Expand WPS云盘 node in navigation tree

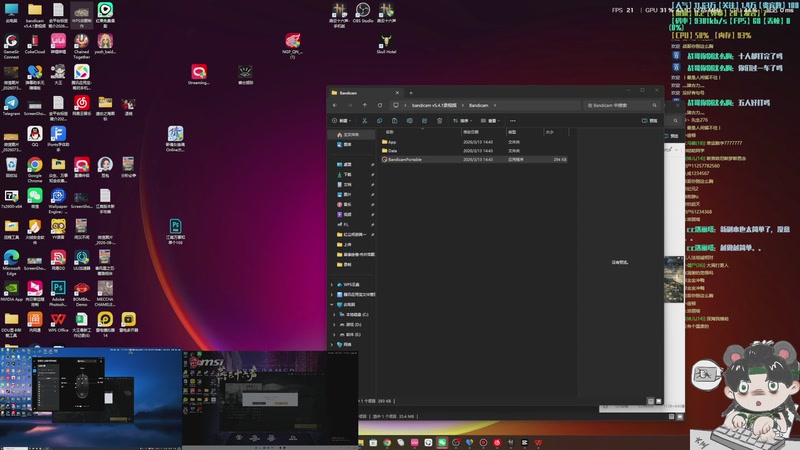click(332, 284)
